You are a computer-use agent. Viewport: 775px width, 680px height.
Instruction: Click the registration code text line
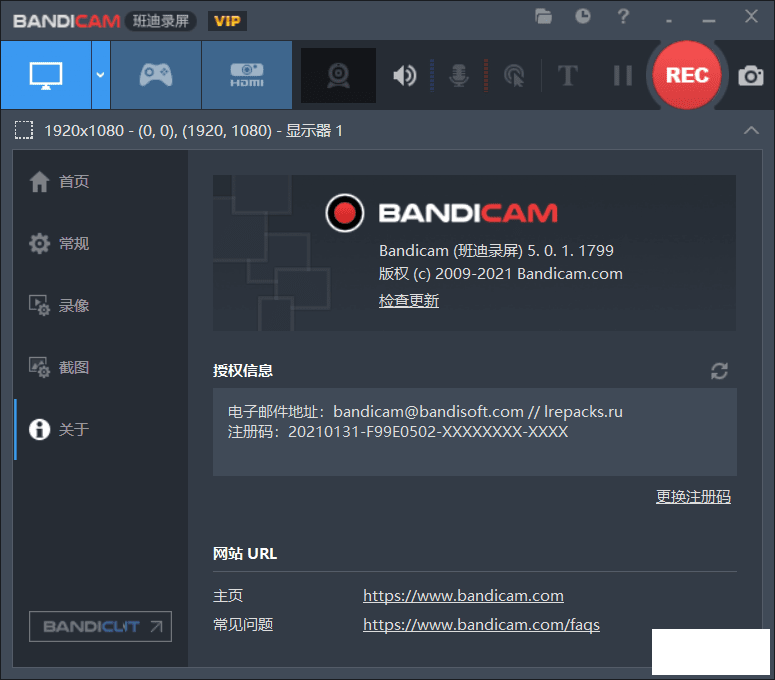coord(398,432)
